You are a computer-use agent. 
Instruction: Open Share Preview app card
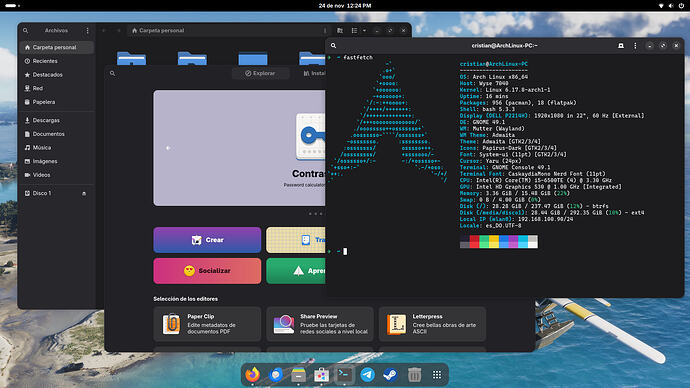[320, 324]
